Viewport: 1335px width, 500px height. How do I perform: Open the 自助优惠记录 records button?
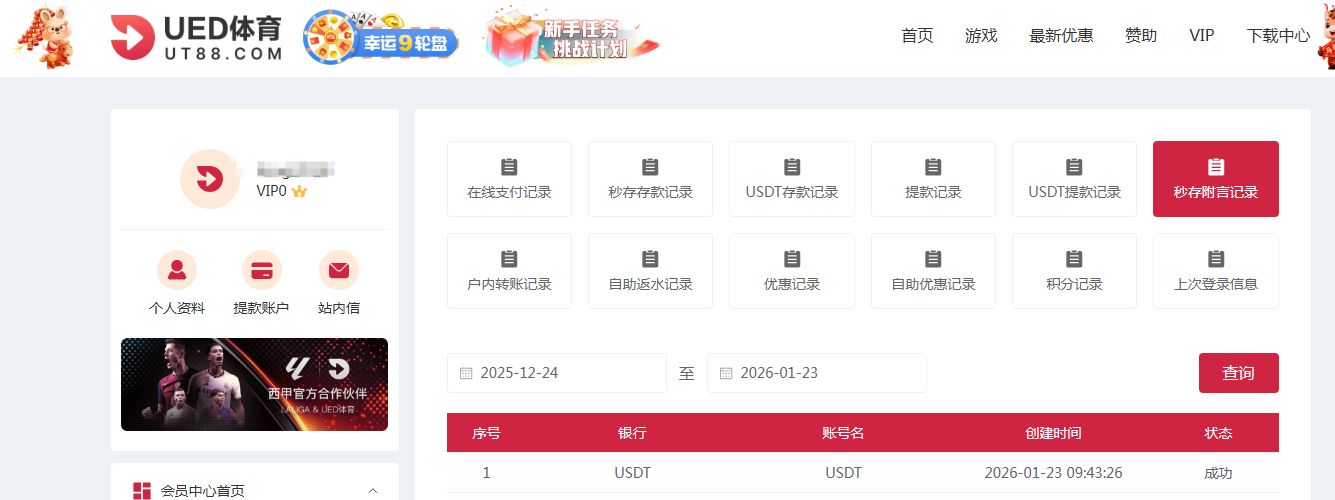933,271
